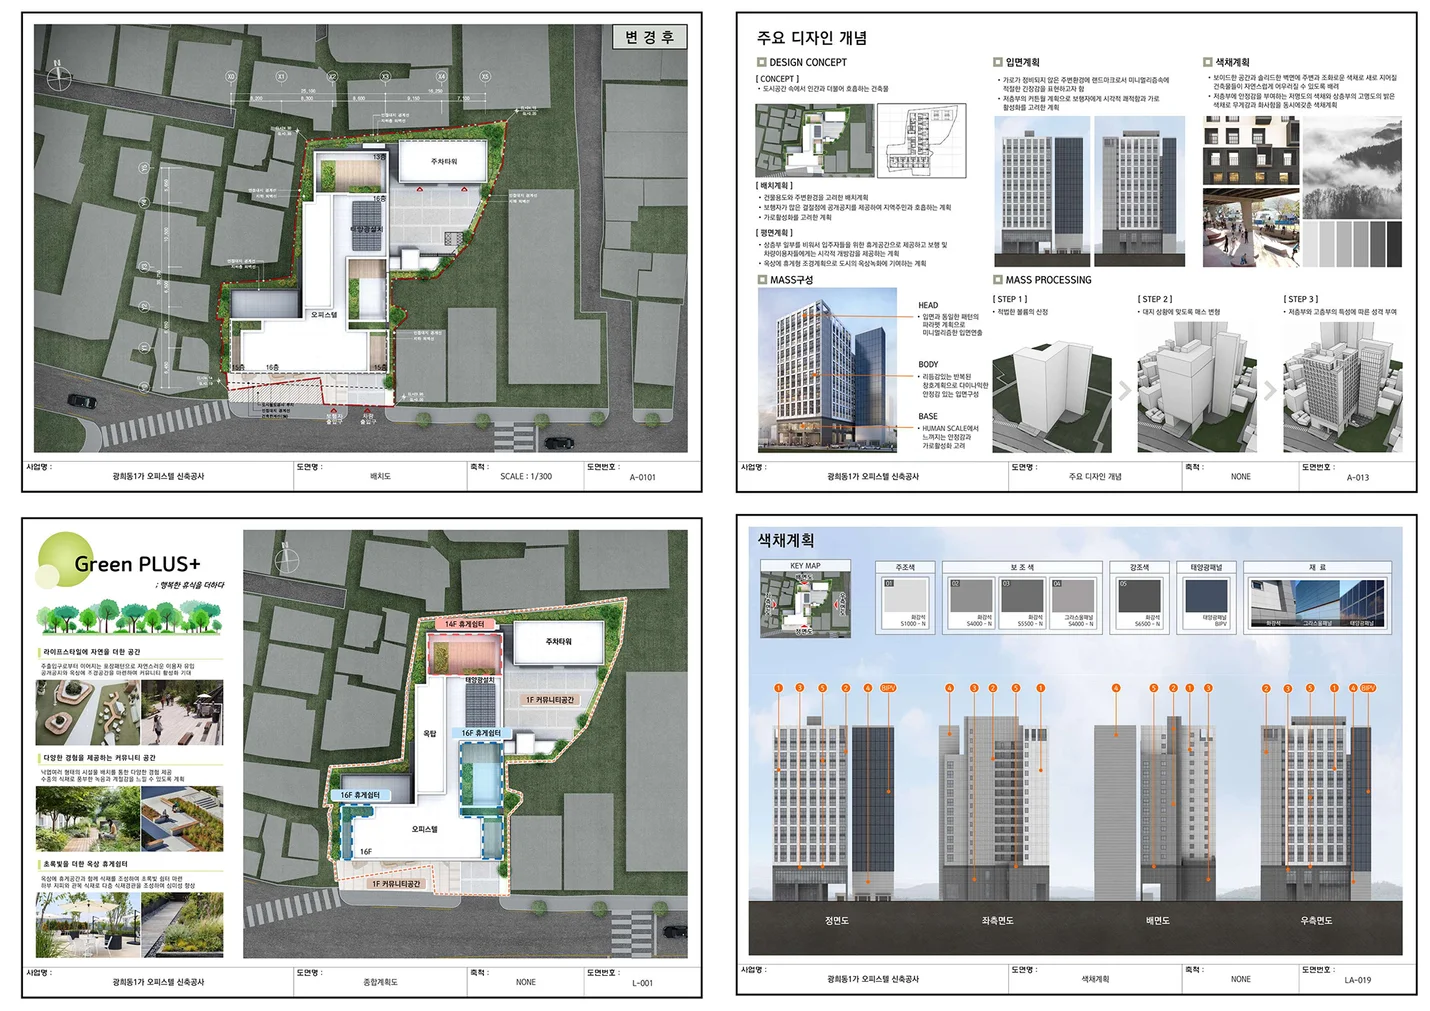Select '초록빛을 더한 옥상 휴게쉼터' heading

(x=85, y=864)
